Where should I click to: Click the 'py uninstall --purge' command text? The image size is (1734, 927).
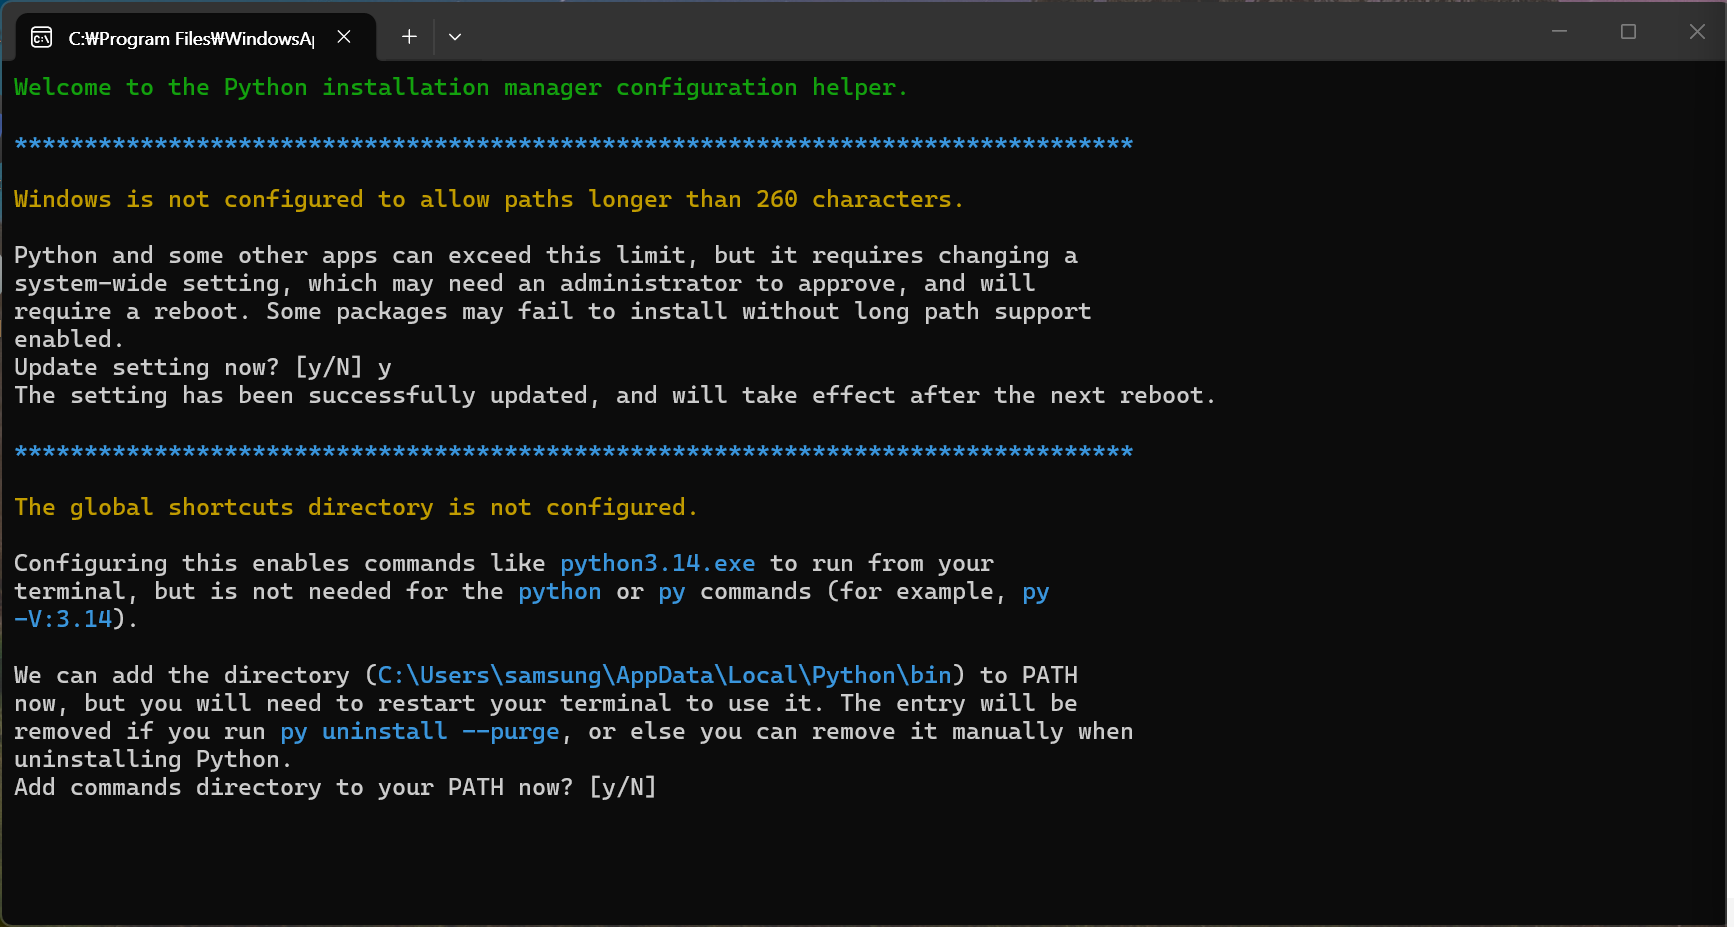(x=420, y=732)
